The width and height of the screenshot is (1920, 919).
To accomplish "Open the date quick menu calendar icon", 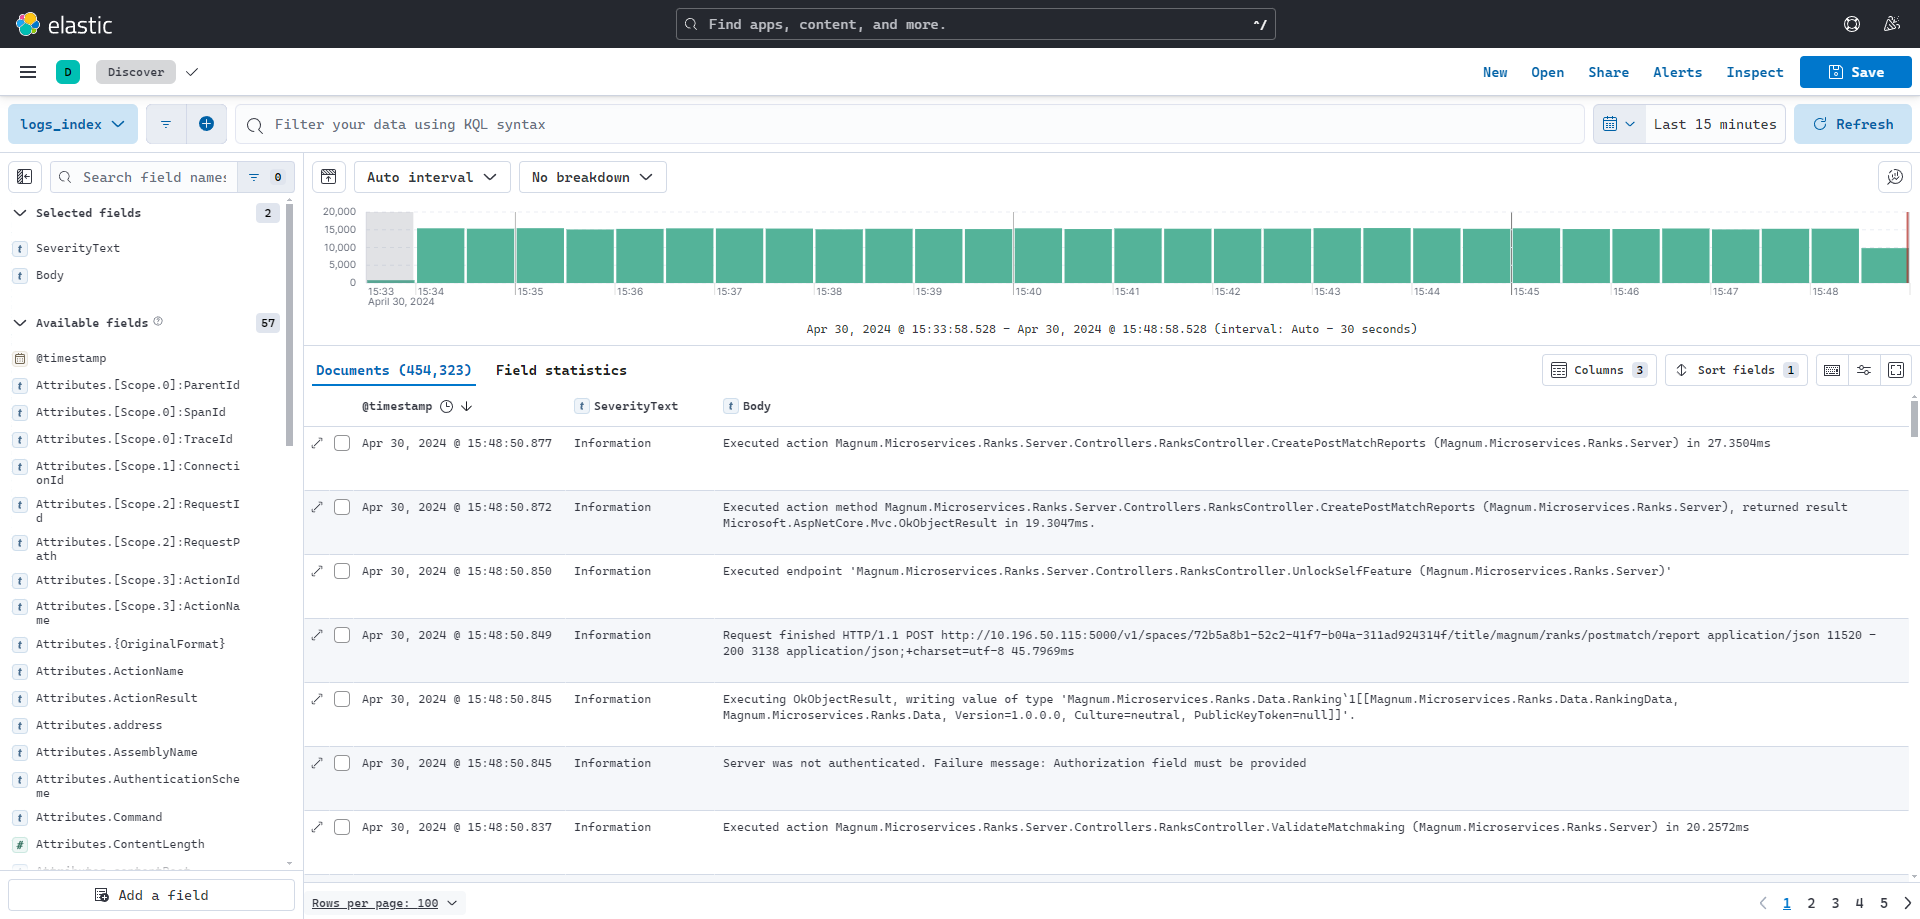I will pyautogui.click(x=1619, y=124).
